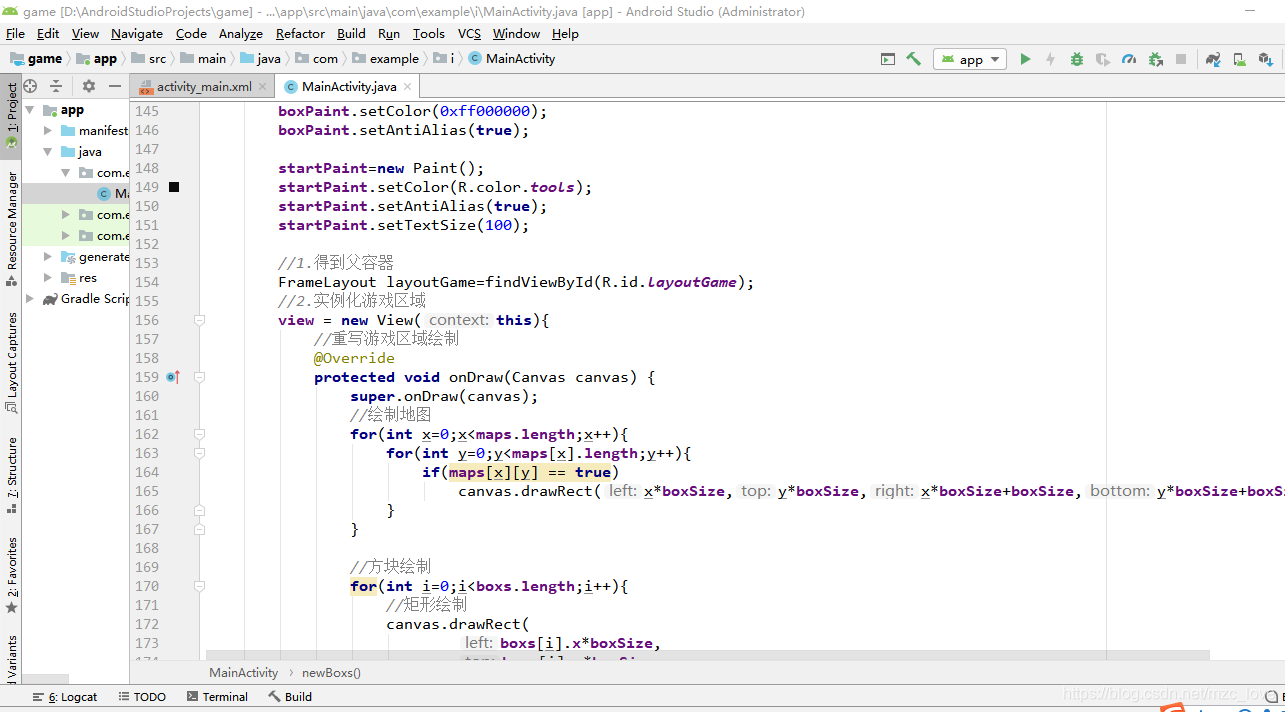Open the Profiler gauge icon
Image resolution: width=1285 pixels, height=712 pixels.
point(1129,59)
